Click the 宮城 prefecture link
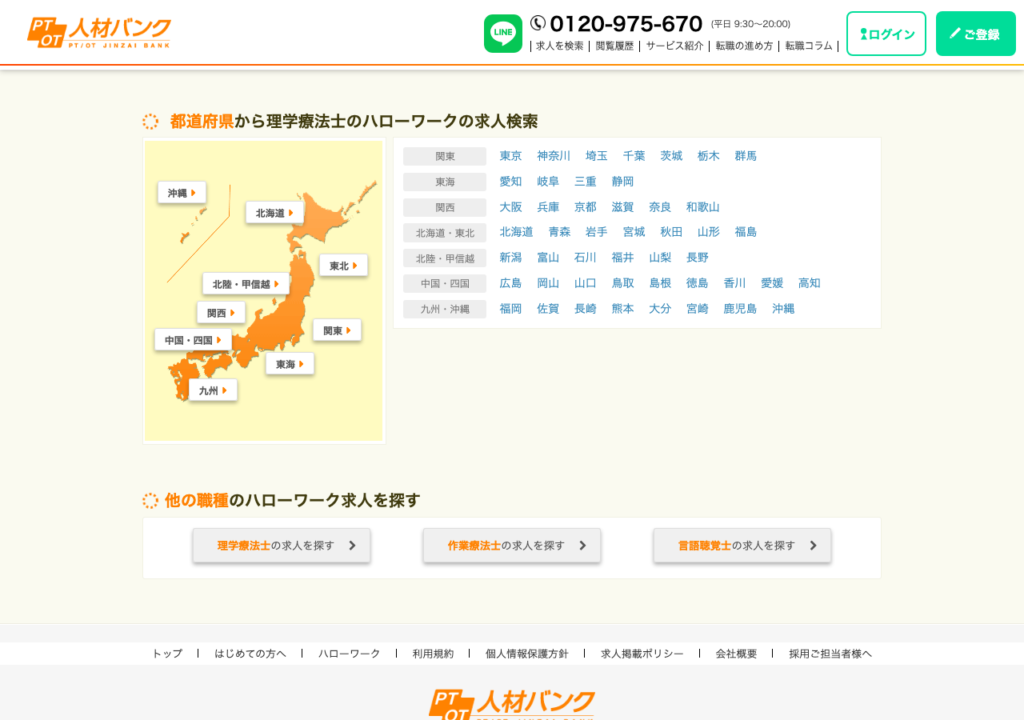 [633, 231]
